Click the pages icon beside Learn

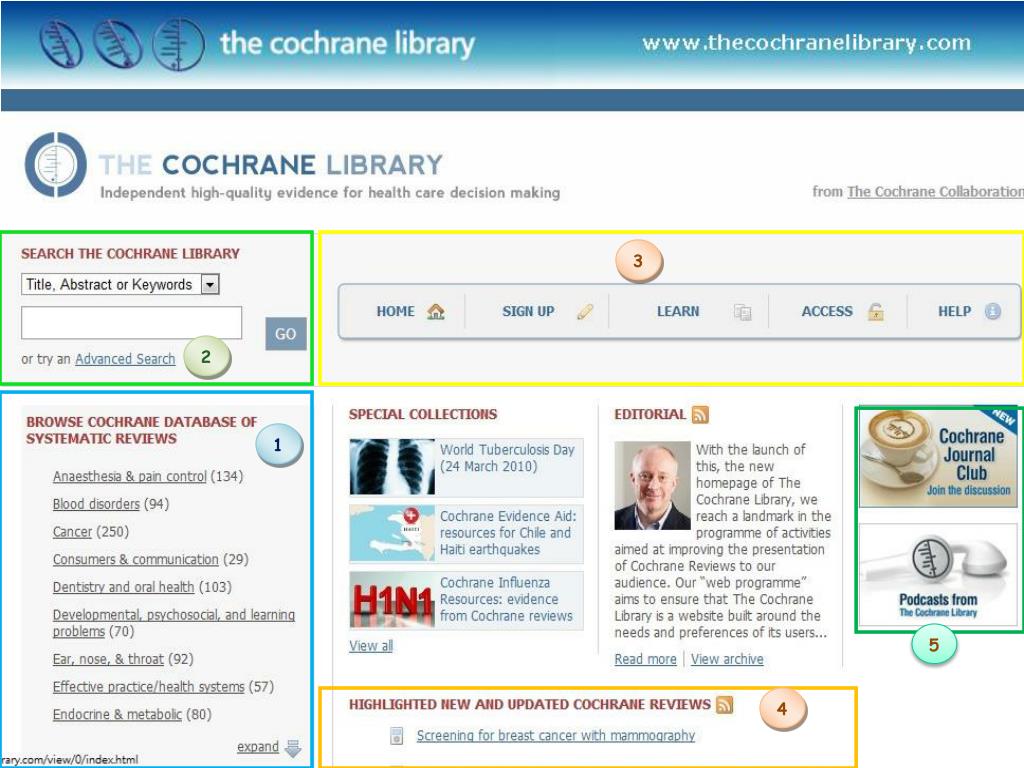coord(743,312)
